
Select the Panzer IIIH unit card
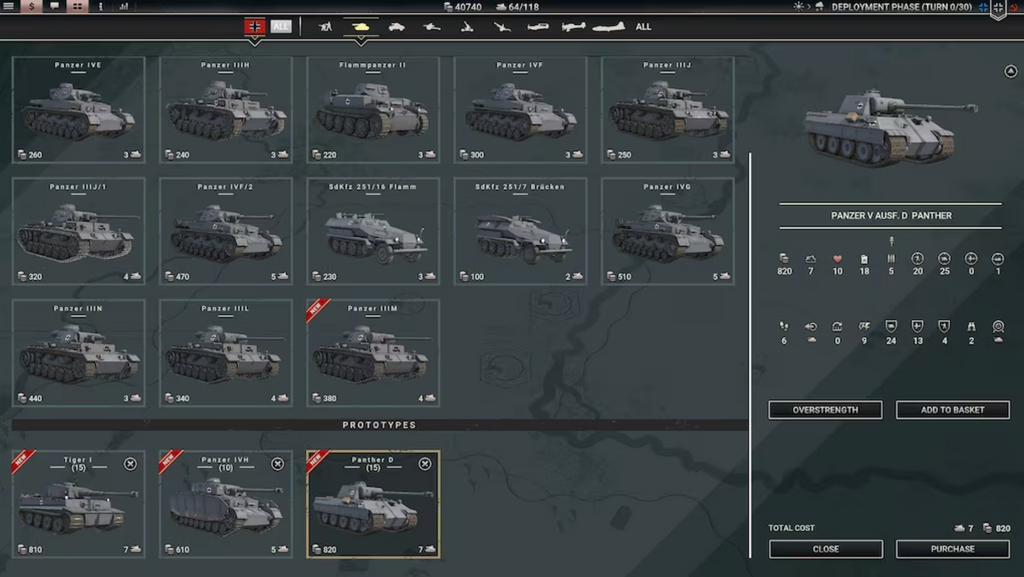tap(225, 110)
